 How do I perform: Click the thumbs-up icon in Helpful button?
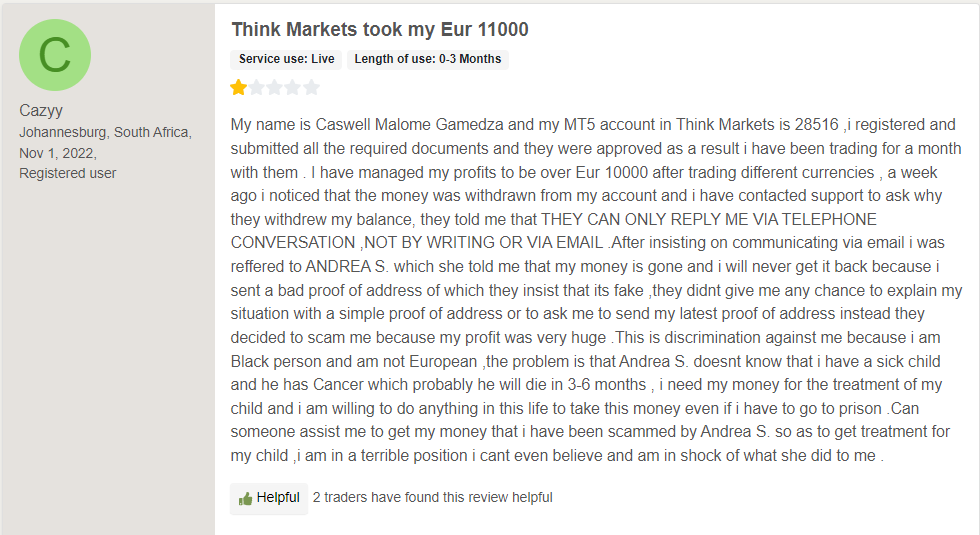pyautogui.click(x=245, y=499)
